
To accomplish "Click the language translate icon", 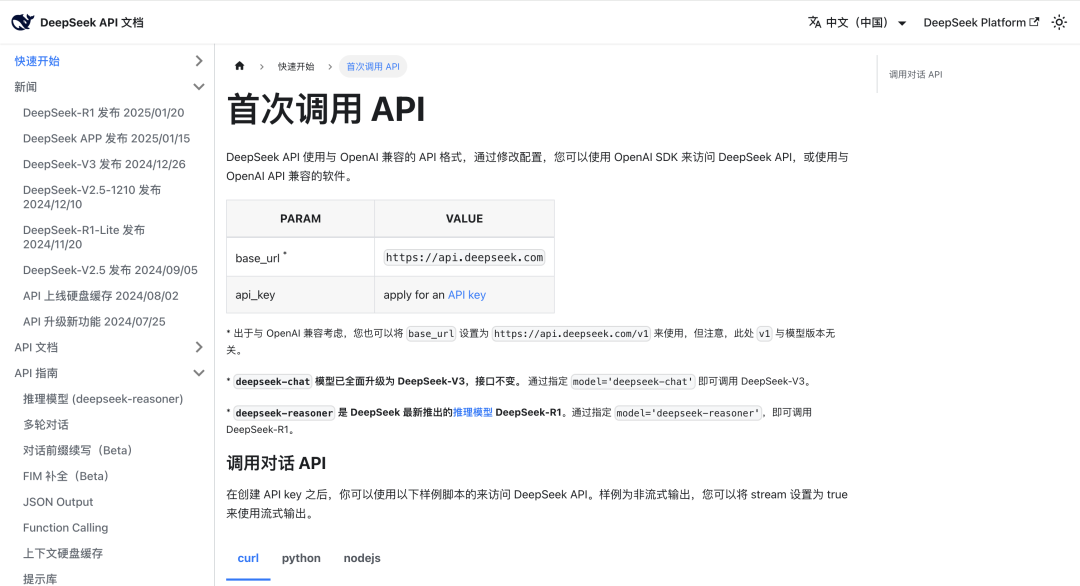I will point(815,22).
